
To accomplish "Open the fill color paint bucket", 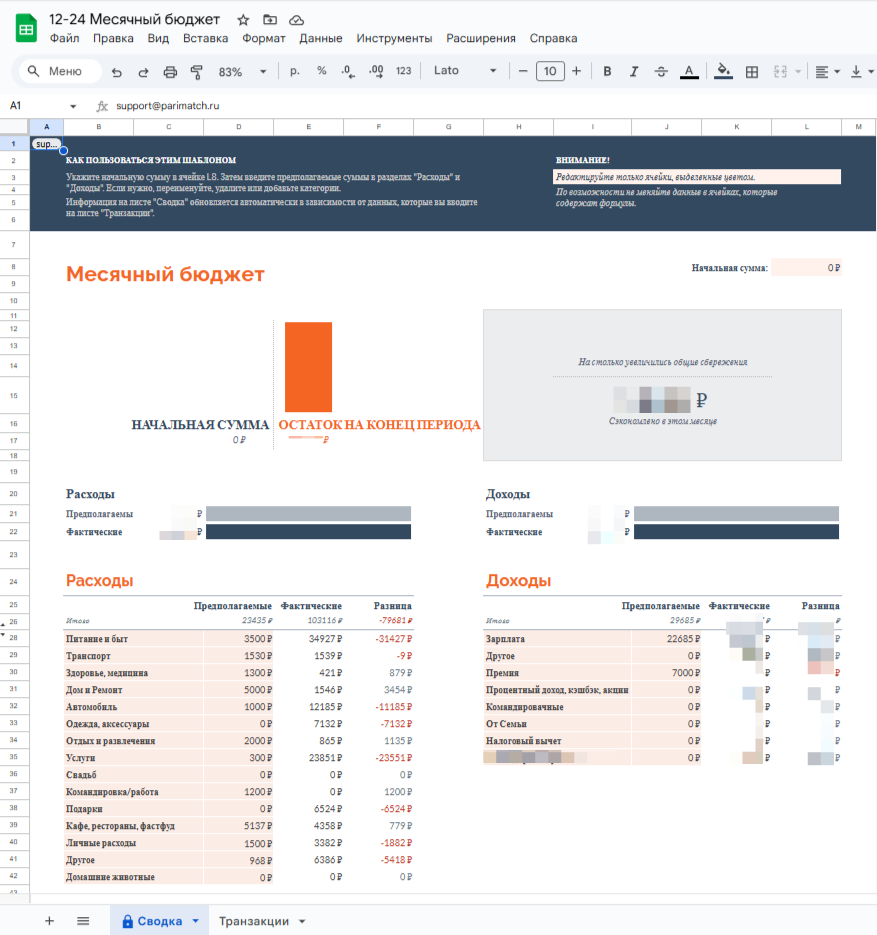I will (723, 72).
